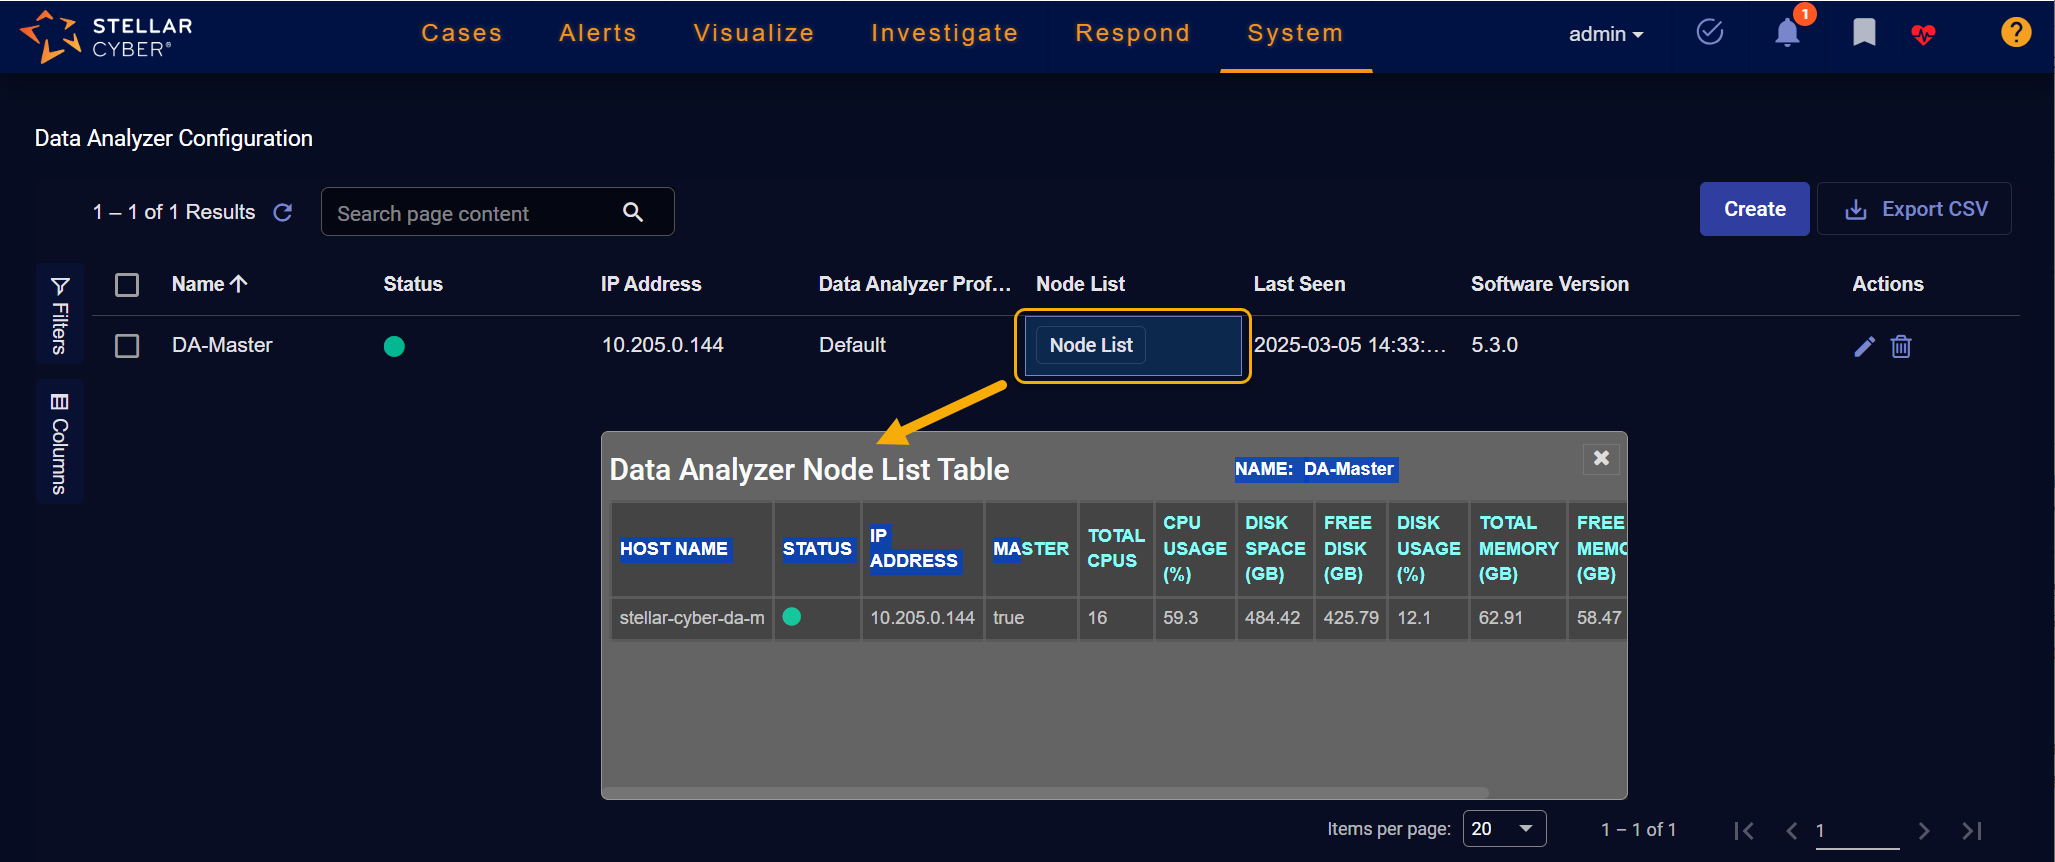Click the heart system health icon

pyautogui.click(x=1923, y=35)
